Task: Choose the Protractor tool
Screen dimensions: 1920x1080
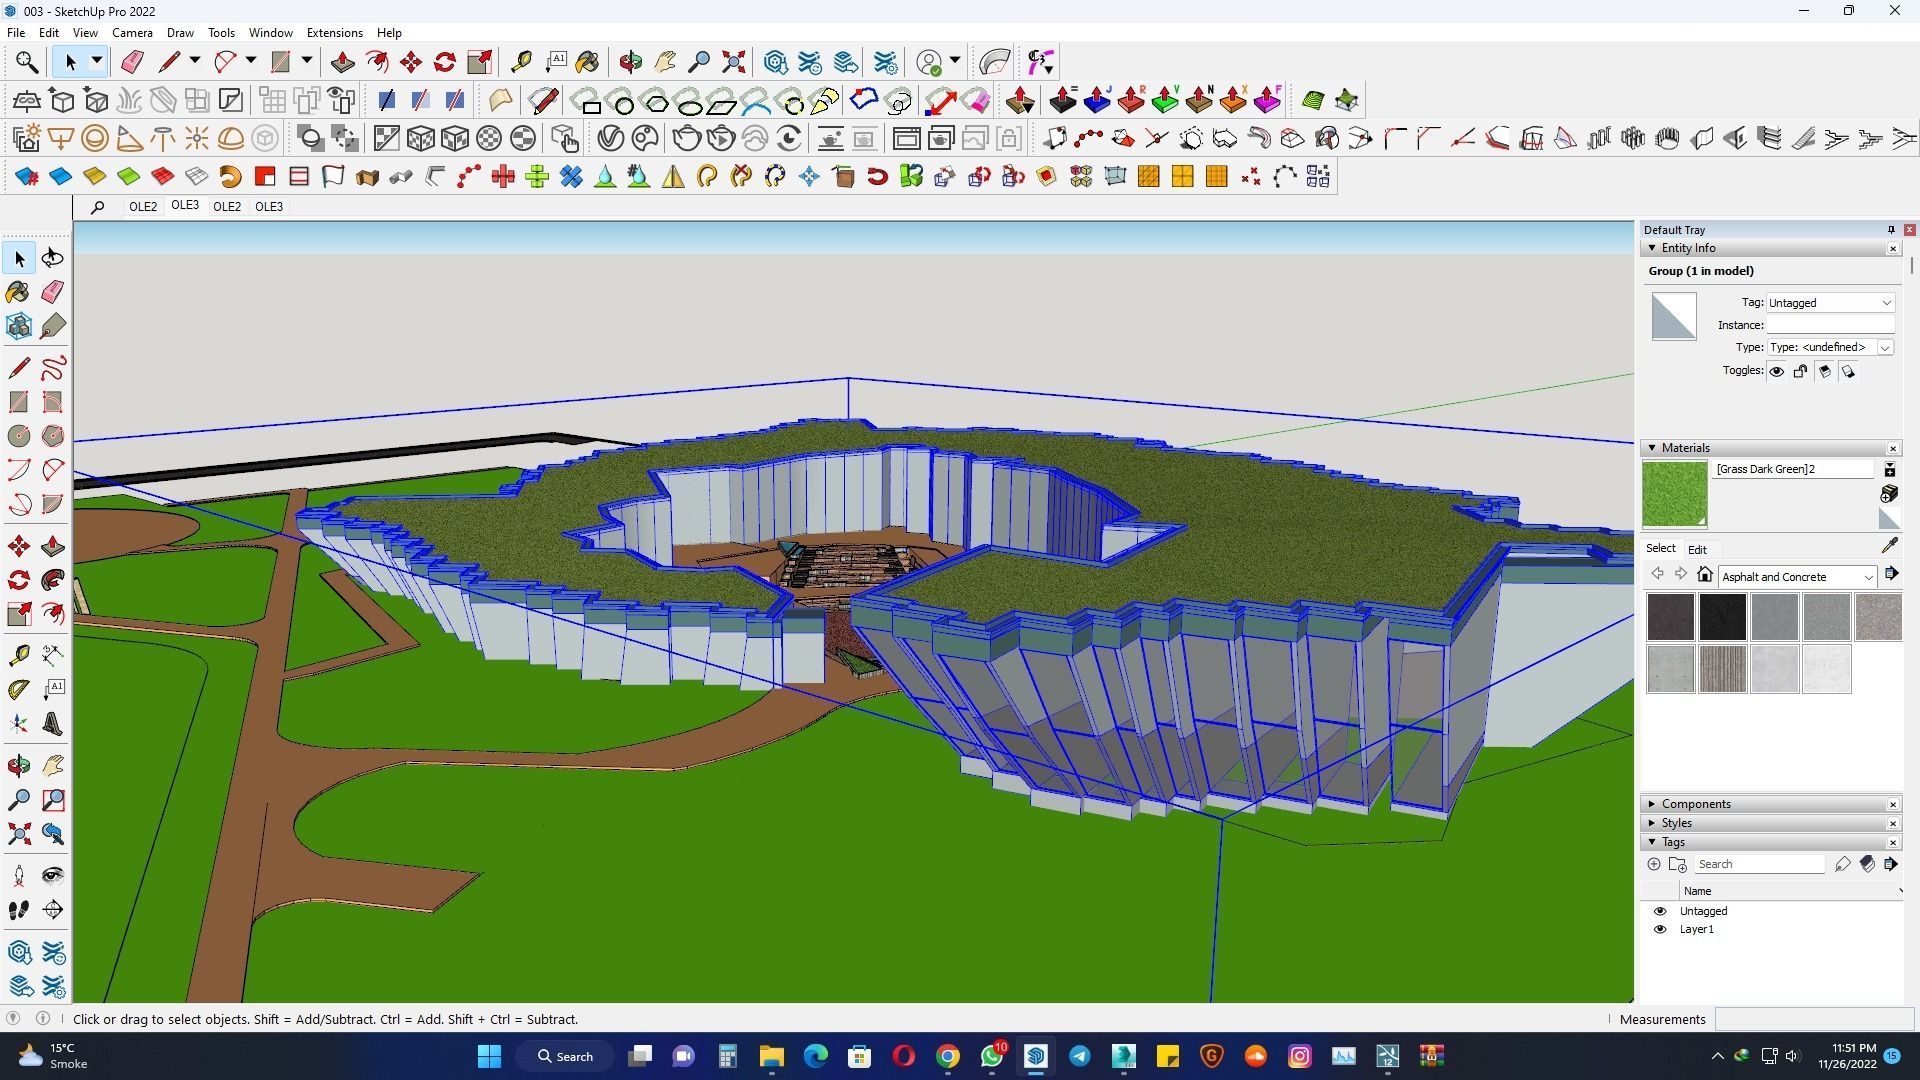Action: pos(18,689)
